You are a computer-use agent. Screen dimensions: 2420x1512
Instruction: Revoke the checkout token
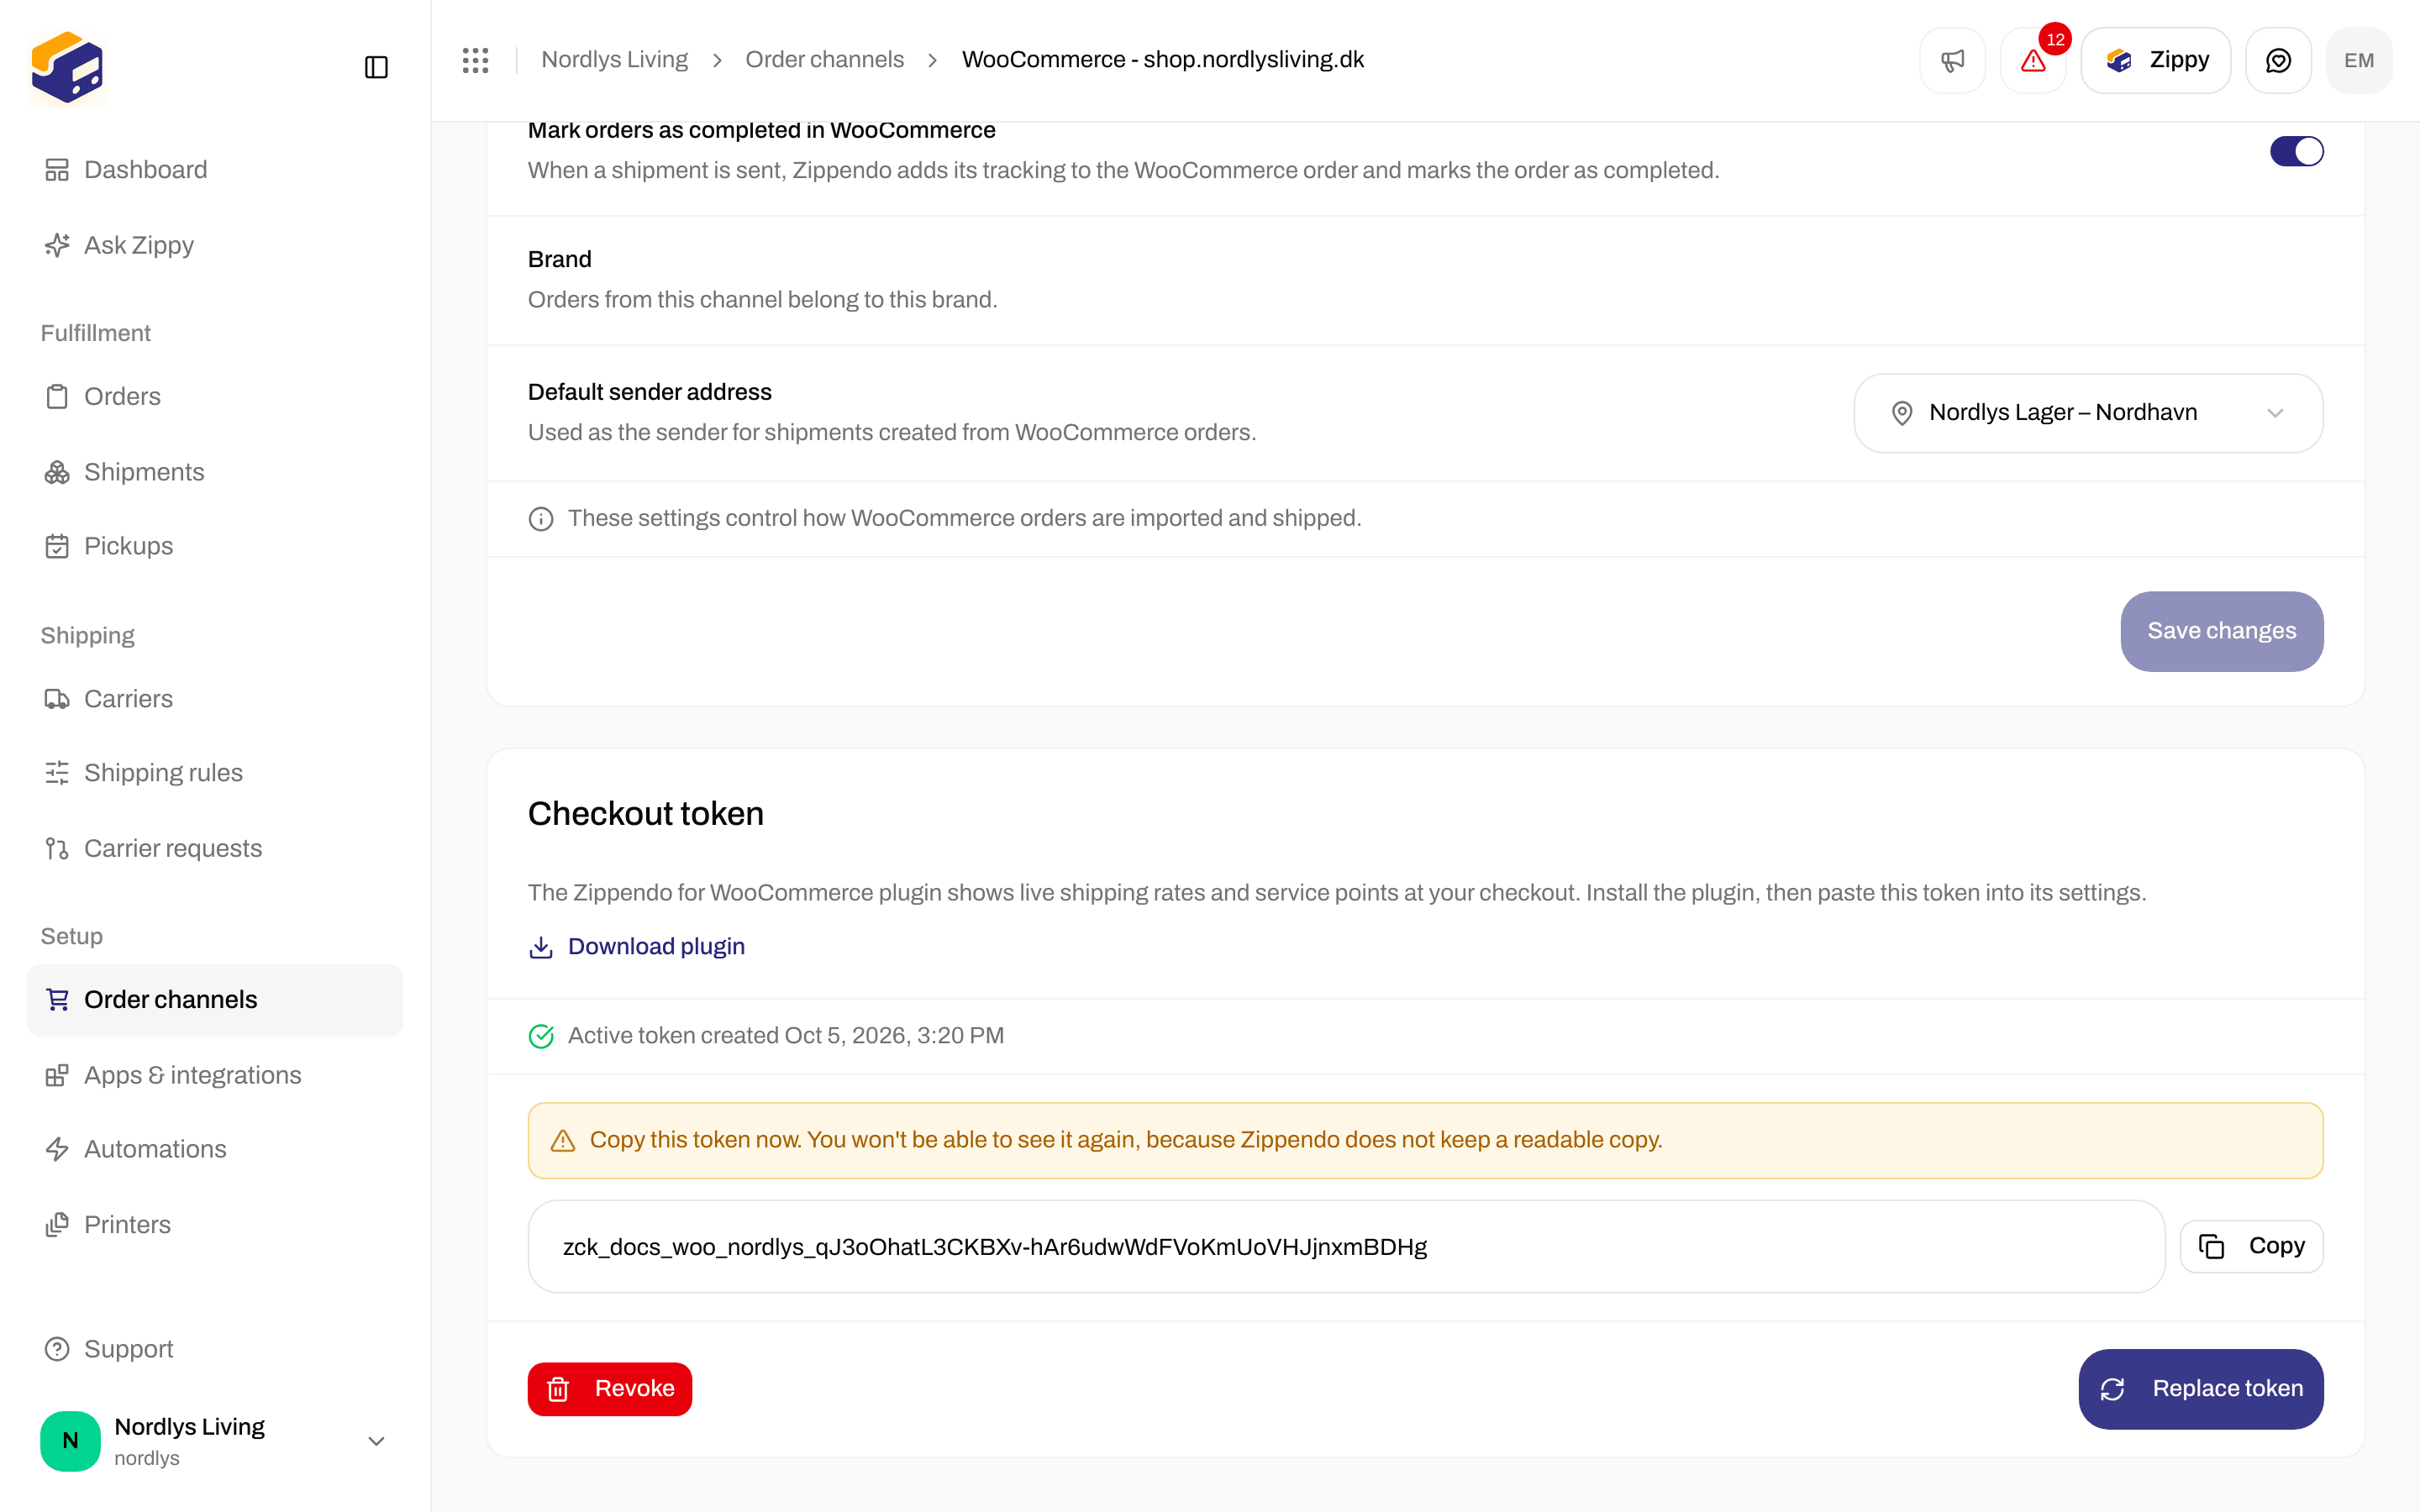[610, 1389]
